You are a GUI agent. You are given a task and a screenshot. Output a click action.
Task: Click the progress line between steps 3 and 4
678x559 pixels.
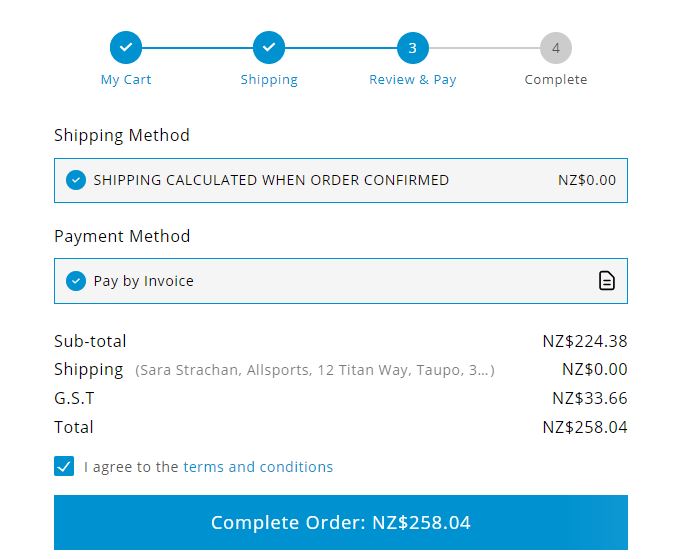[x=484, y=48]
